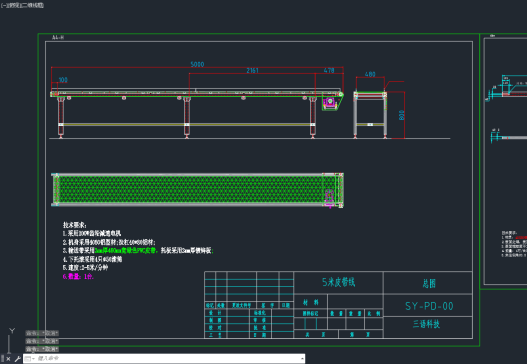Select the '材料' cell in title block
The width and height of the screenshot is (527, 364).
(311, 302)
